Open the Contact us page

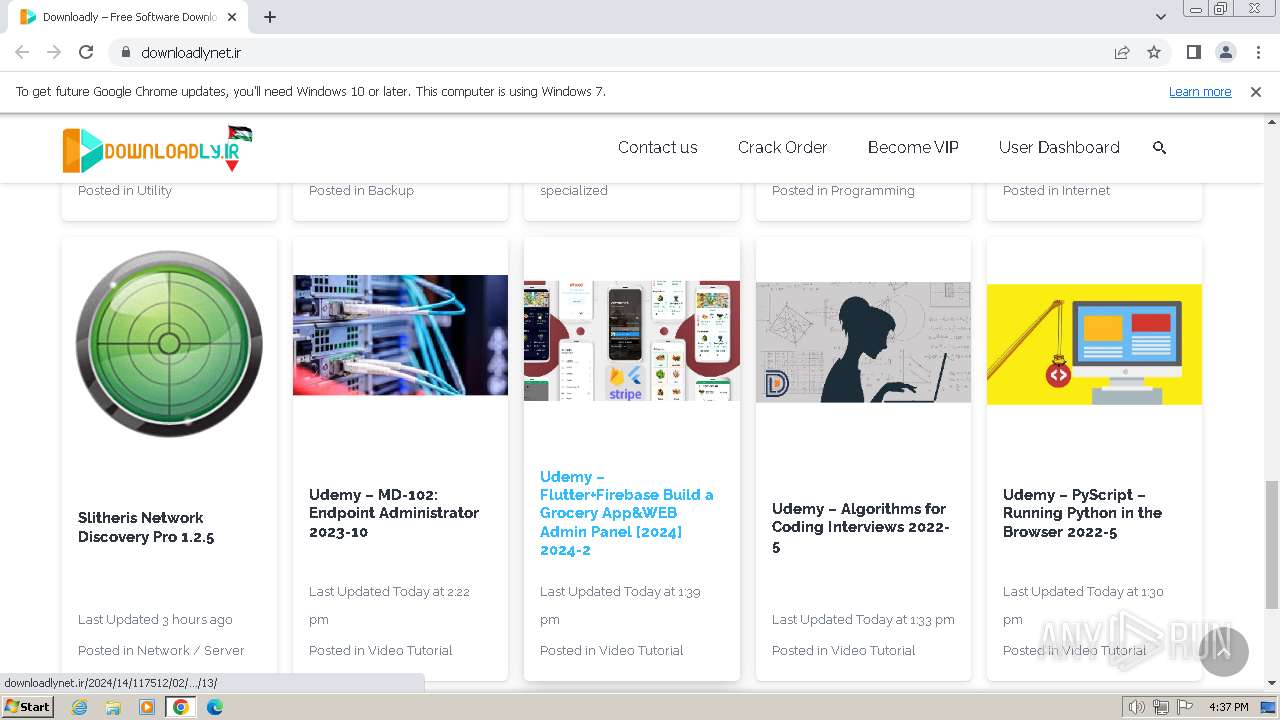(658, 147)
